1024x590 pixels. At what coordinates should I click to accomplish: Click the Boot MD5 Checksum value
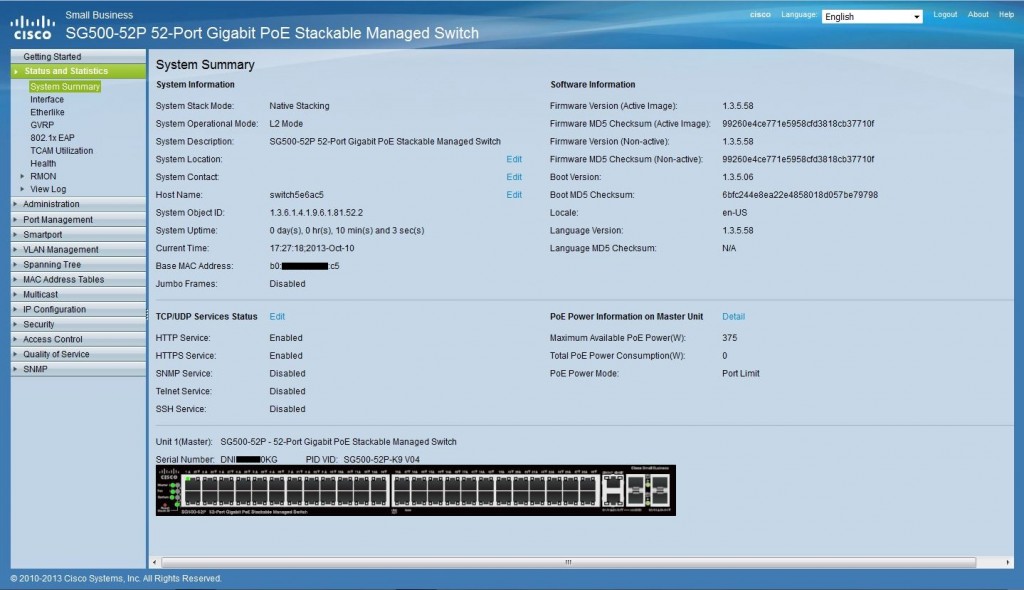point(800,195)
